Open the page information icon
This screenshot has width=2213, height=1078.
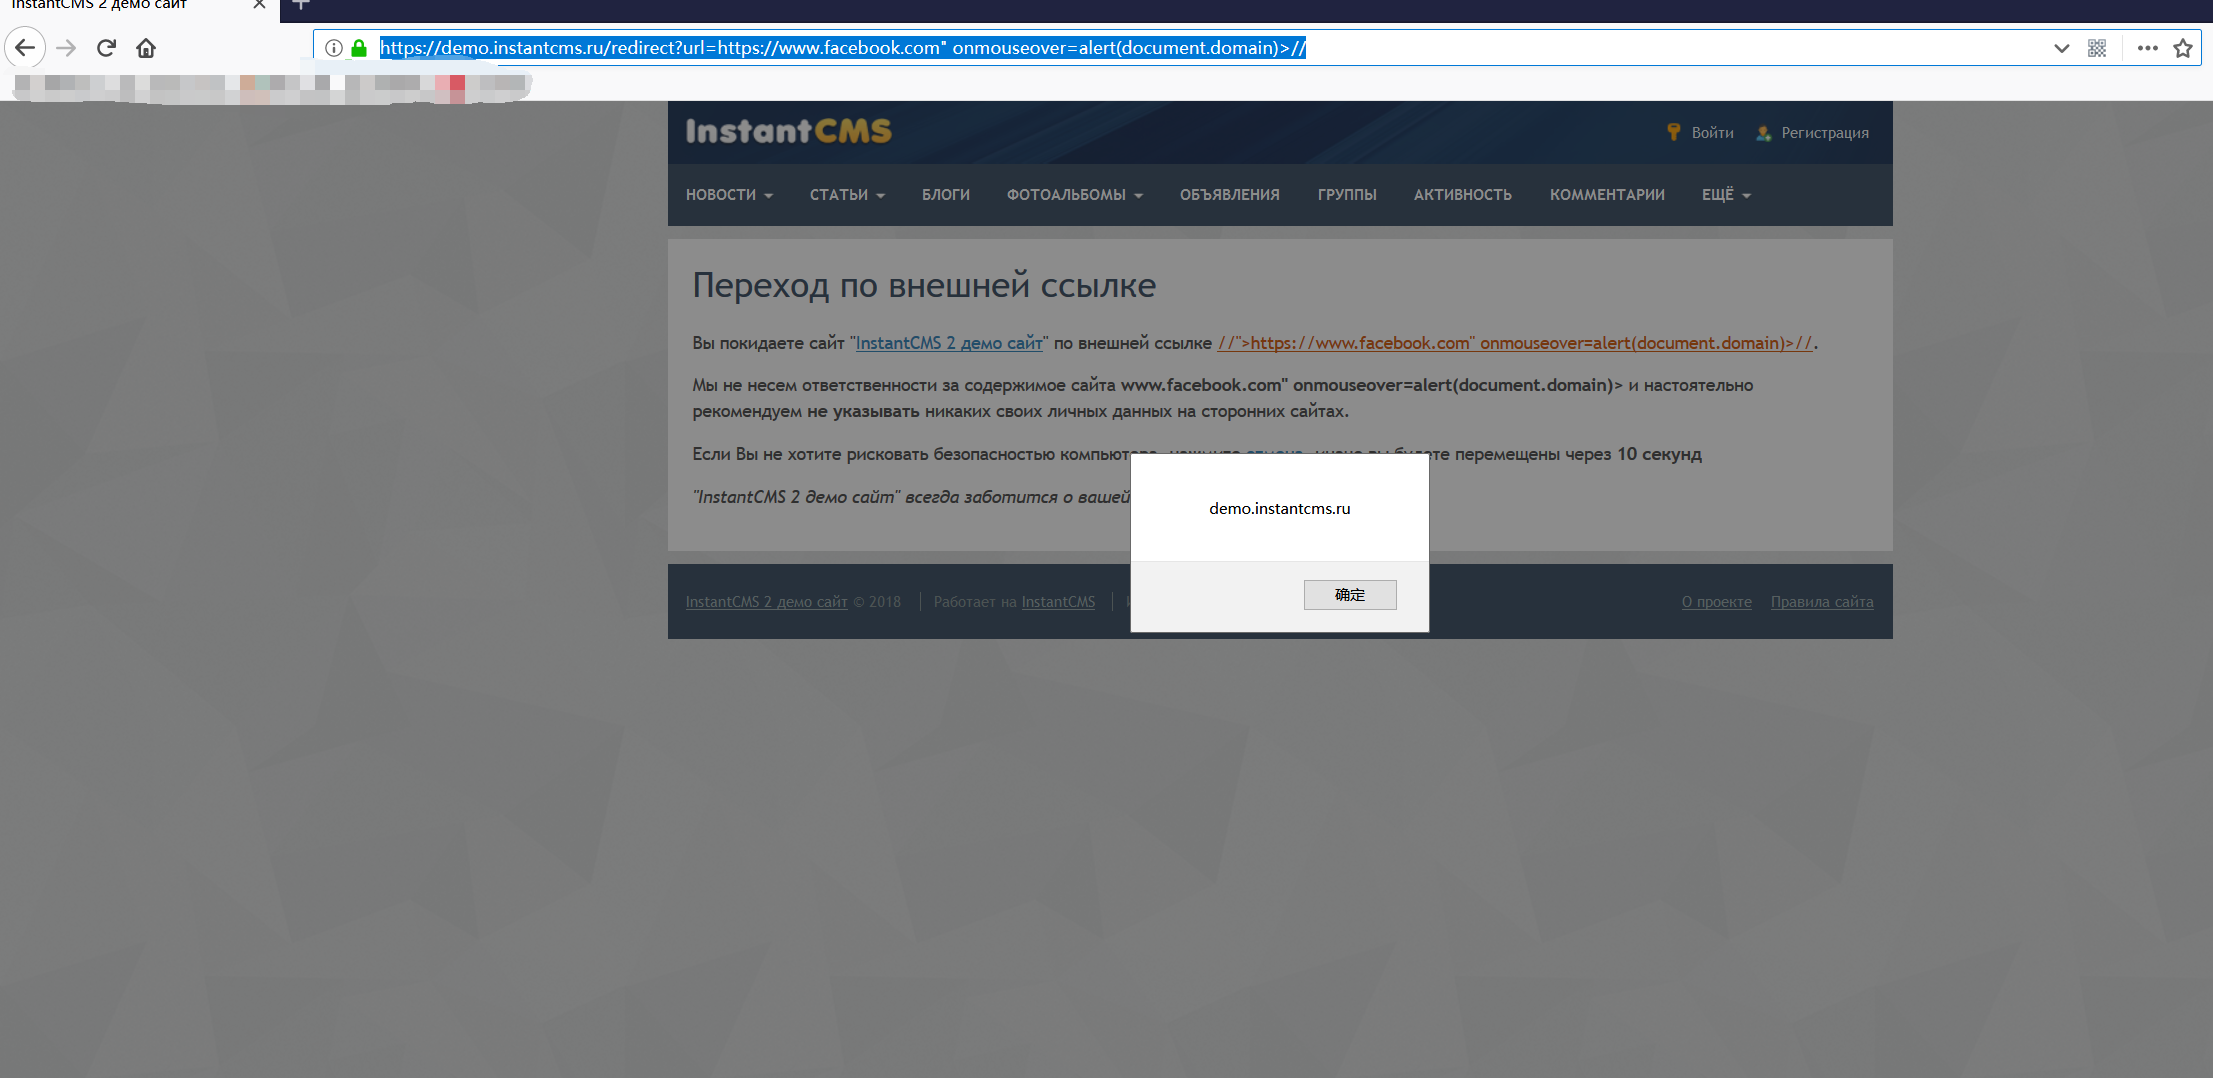(333, 47)
